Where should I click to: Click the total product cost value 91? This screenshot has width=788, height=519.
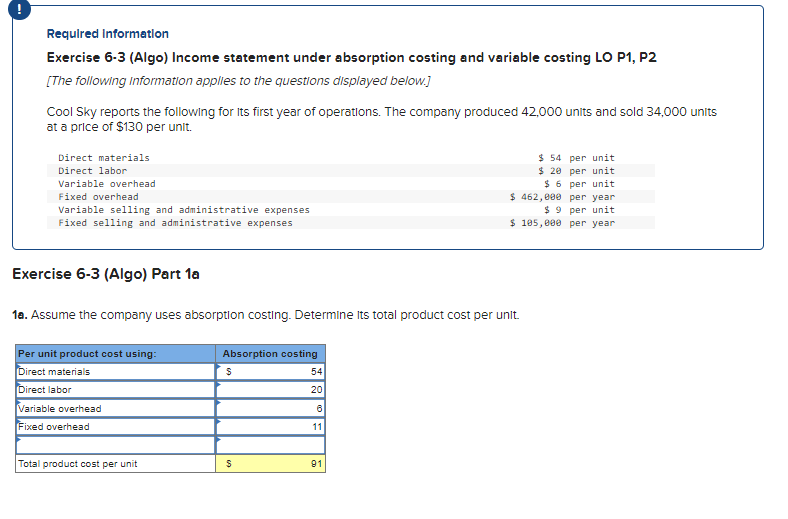(271, 464)
